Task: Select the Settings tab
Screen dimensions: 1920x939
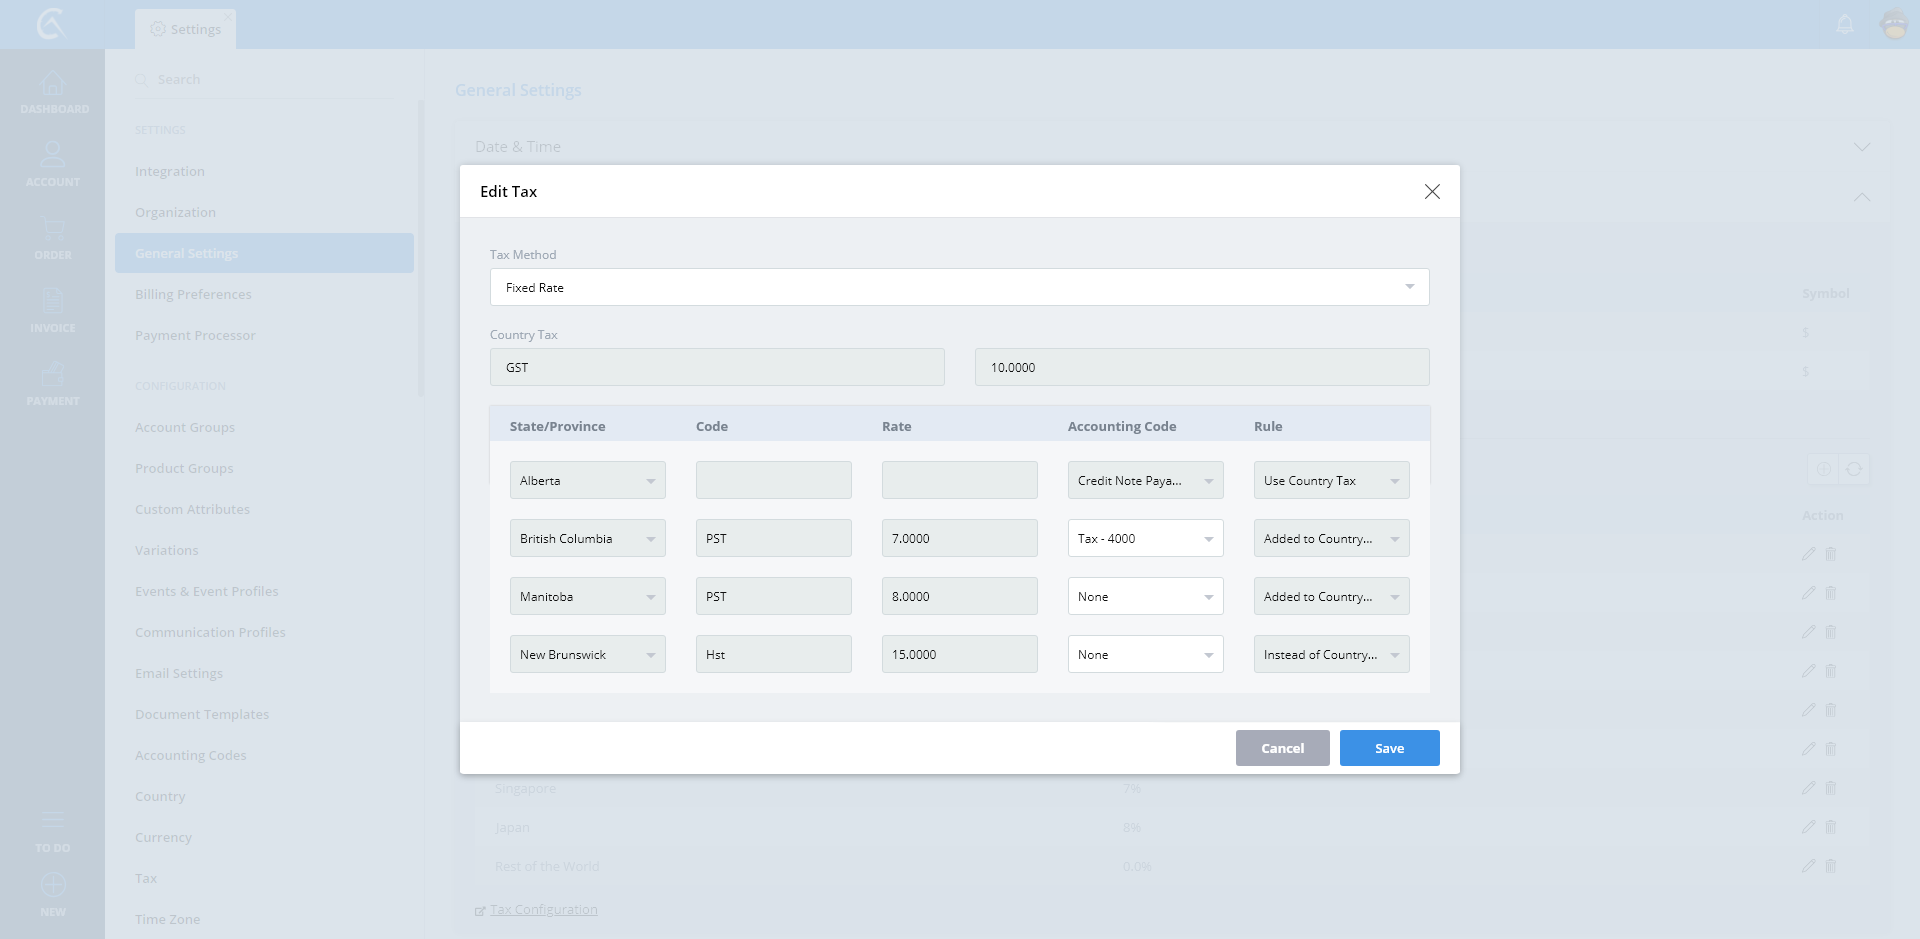Action: (186, 29)
